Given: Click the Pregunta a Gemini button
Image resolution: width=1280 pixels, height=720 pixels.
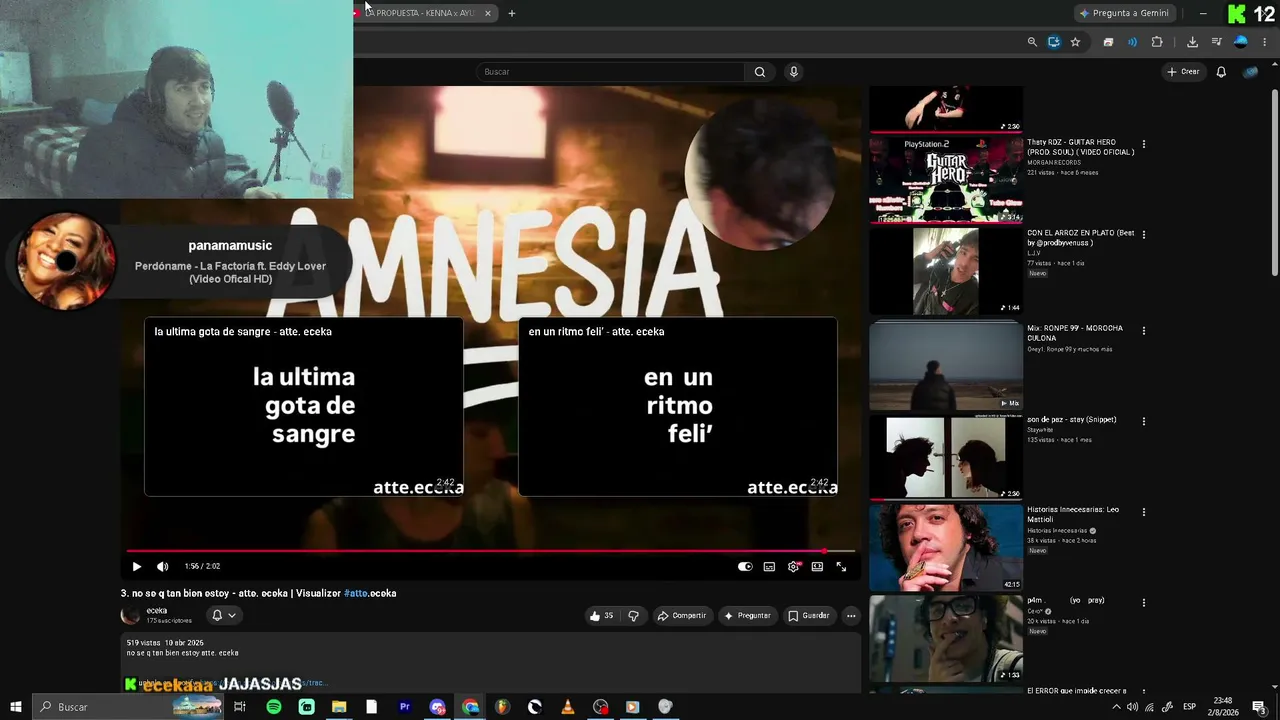Looking at the screenshot, I should point(1125,13).
